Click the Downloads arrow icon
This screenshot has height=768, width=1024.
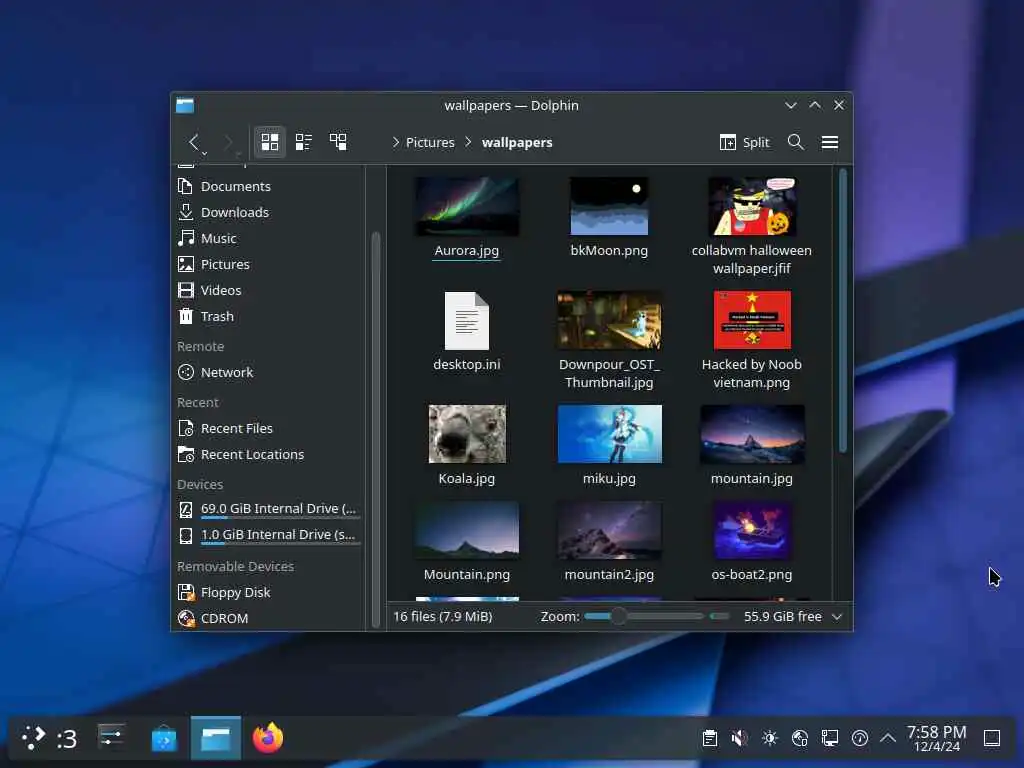tap(186, 212)
